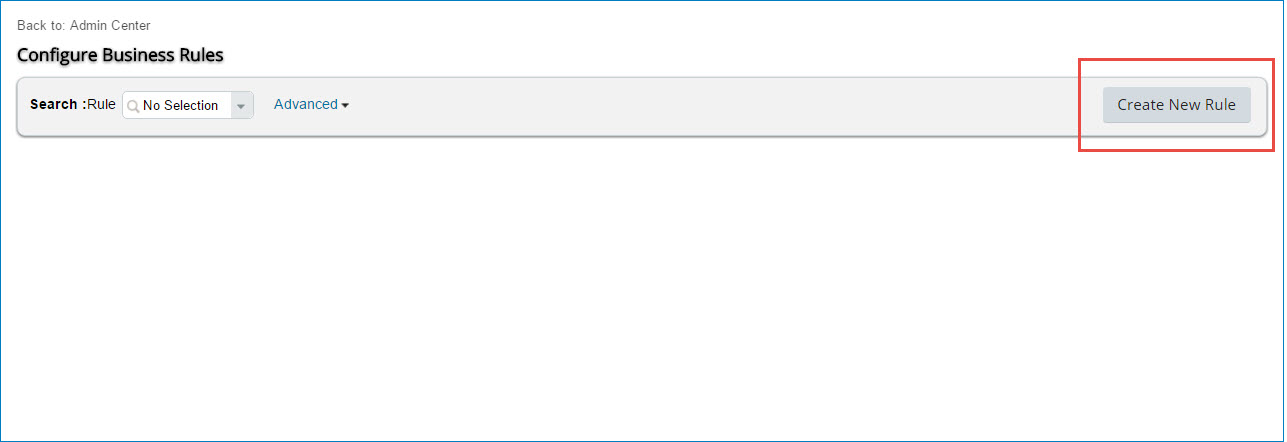The width and height of the screenshot is (1287, 442).
Task: Click the search glass beside No Selection
Action: [133, 106]
